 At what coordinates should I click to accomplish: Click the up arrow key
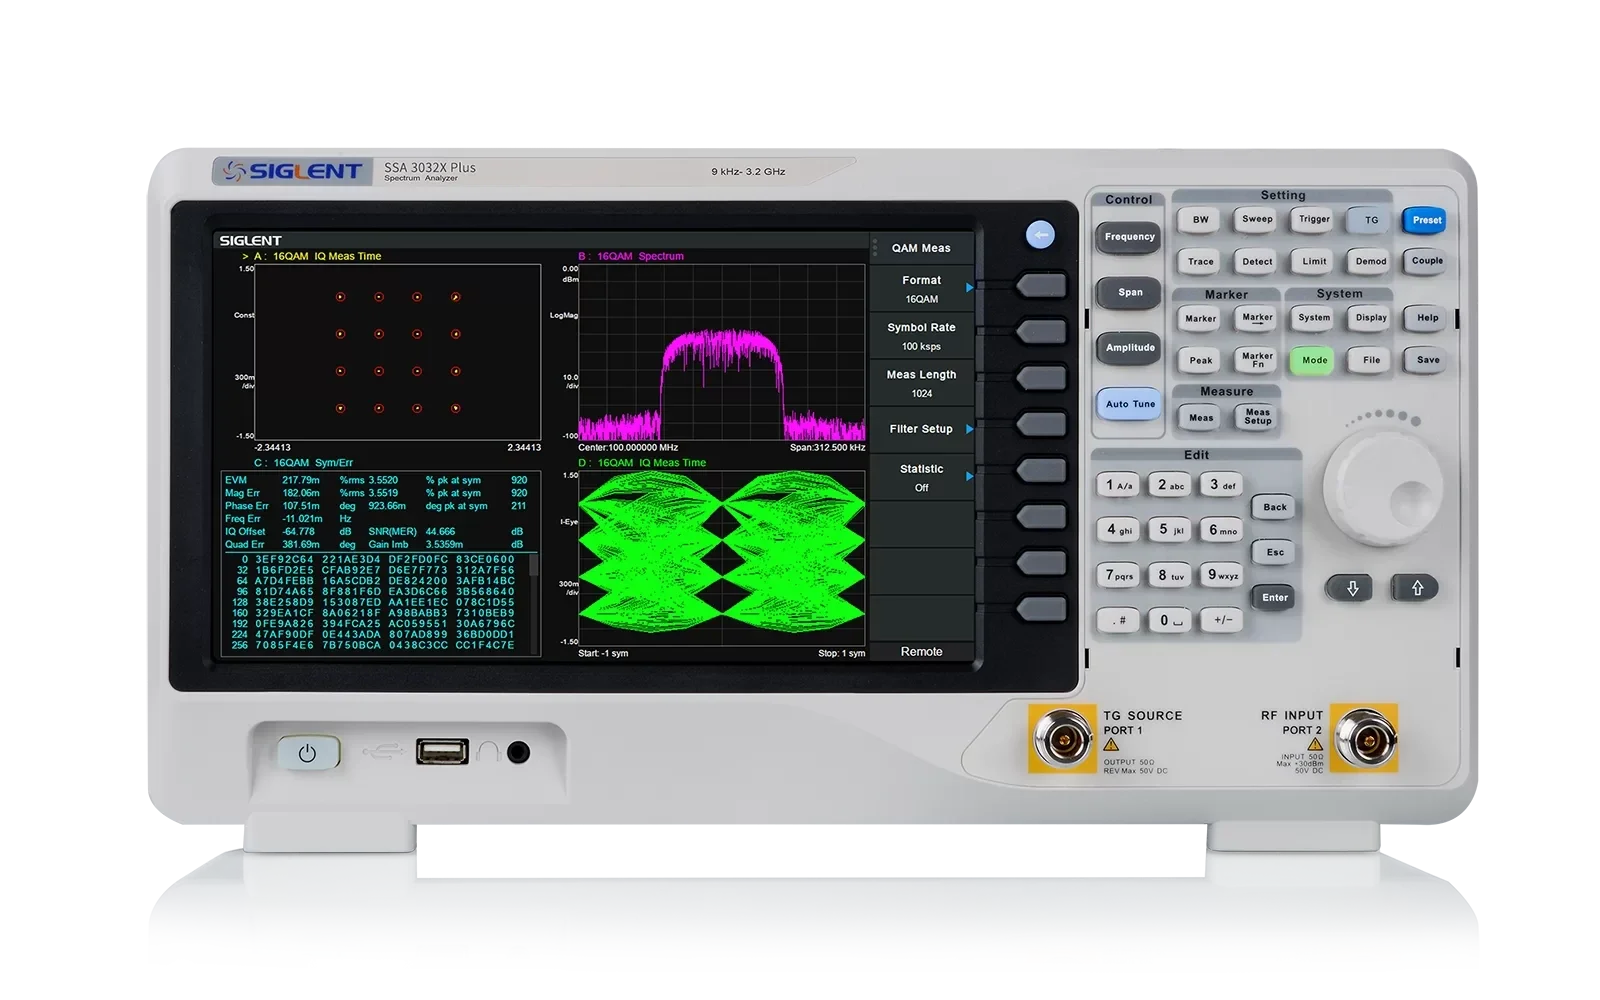point(1416,588)
